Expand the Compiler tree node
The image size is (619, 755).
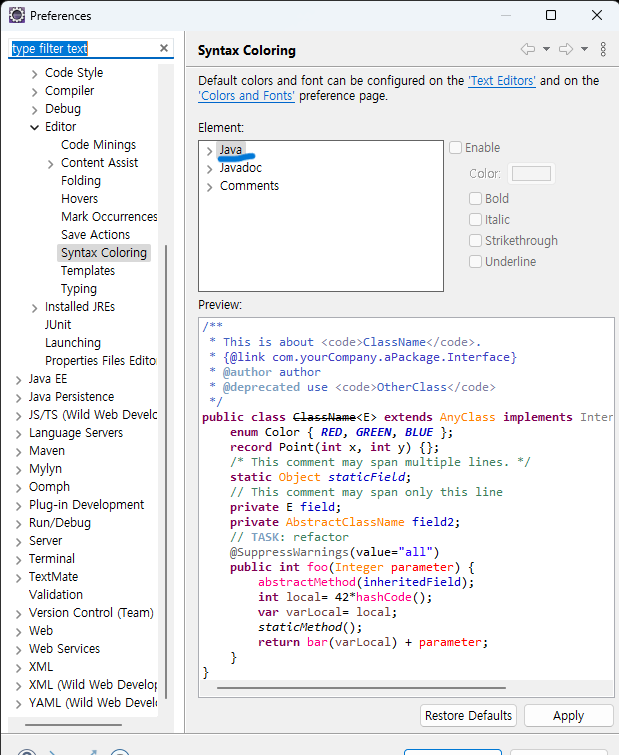pos(34,92)
